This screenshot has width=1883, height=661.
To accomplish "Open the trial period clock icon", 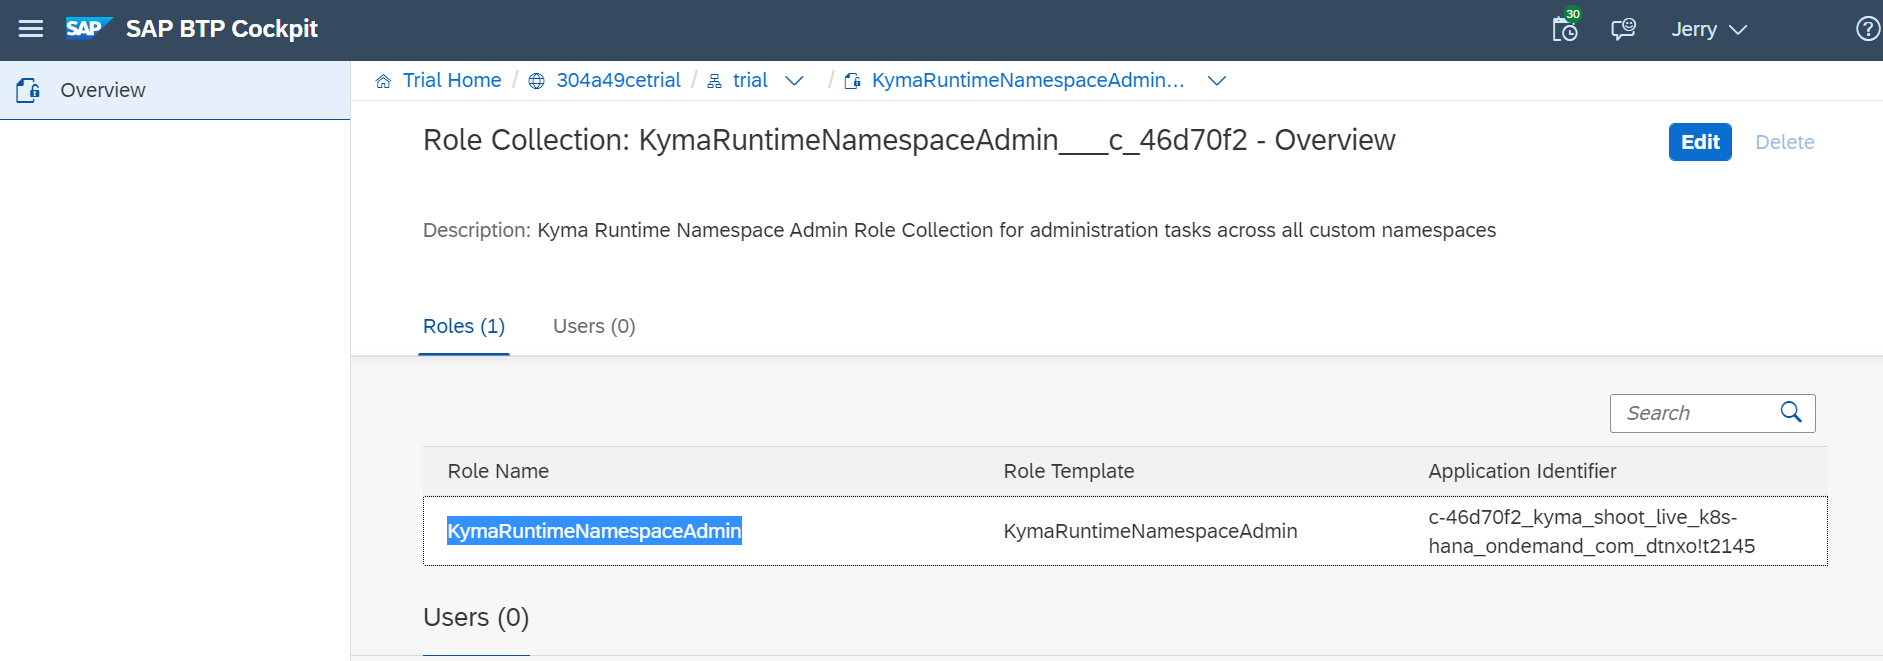I will point(1565,29).
